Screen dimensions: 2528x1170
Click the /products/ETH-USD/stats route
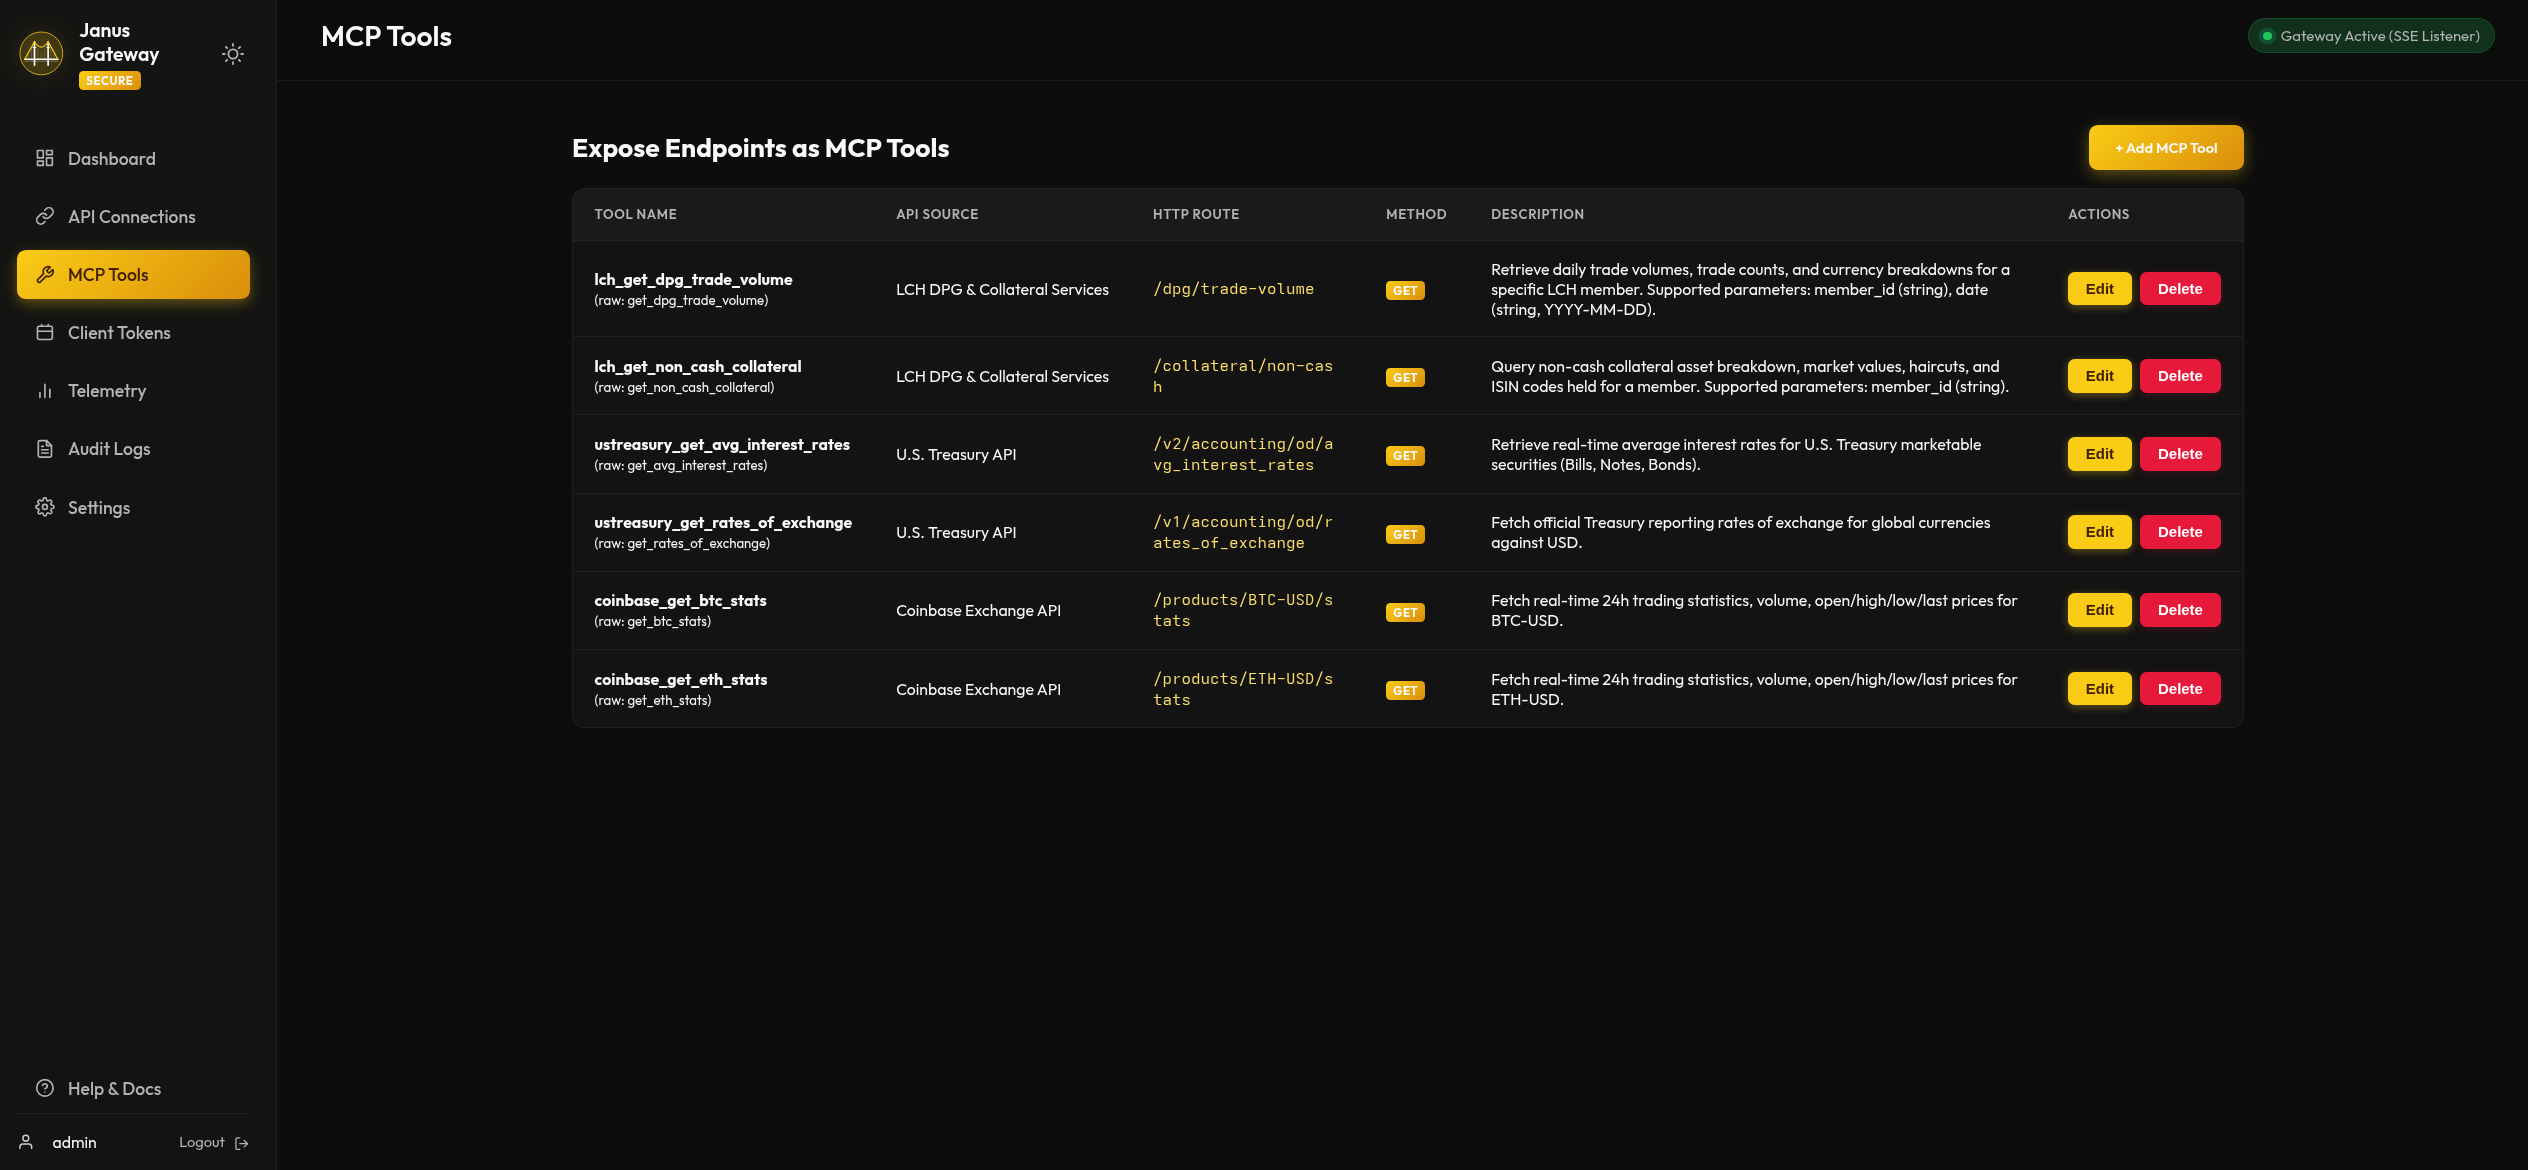tap(1243, 689)
